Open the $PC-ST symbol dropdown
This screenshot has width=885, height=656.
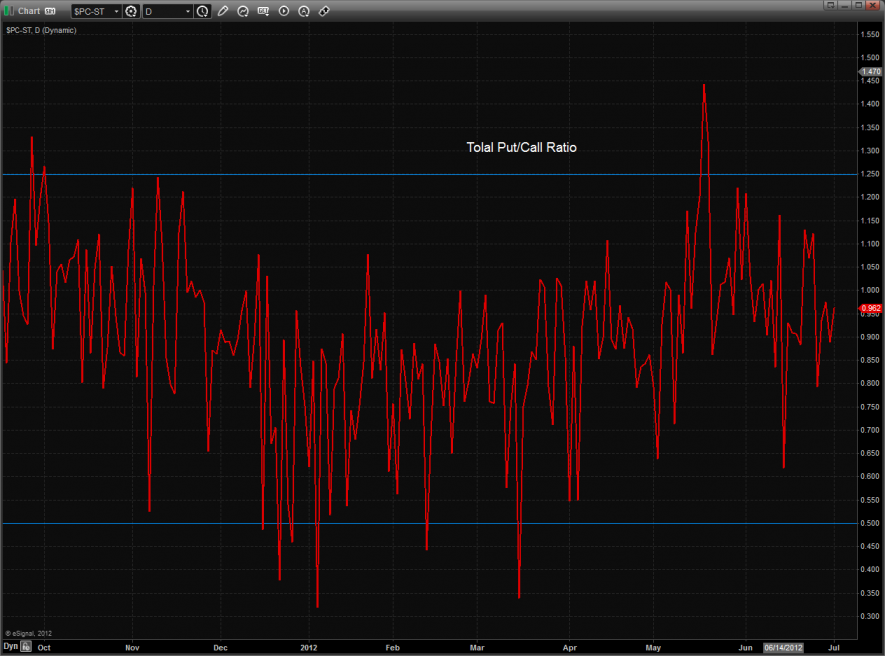(x=114, y=11)
